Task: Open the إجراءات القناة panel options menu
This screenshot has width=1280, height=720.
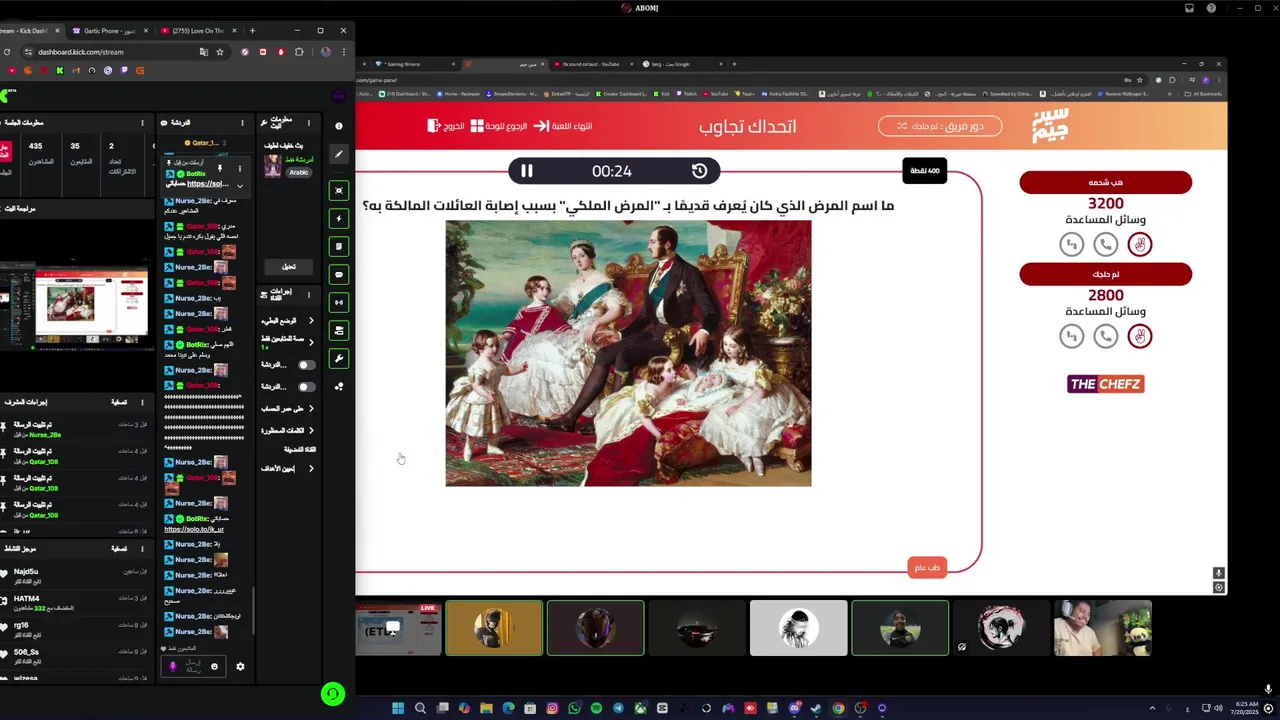Action: click(309, 295)
